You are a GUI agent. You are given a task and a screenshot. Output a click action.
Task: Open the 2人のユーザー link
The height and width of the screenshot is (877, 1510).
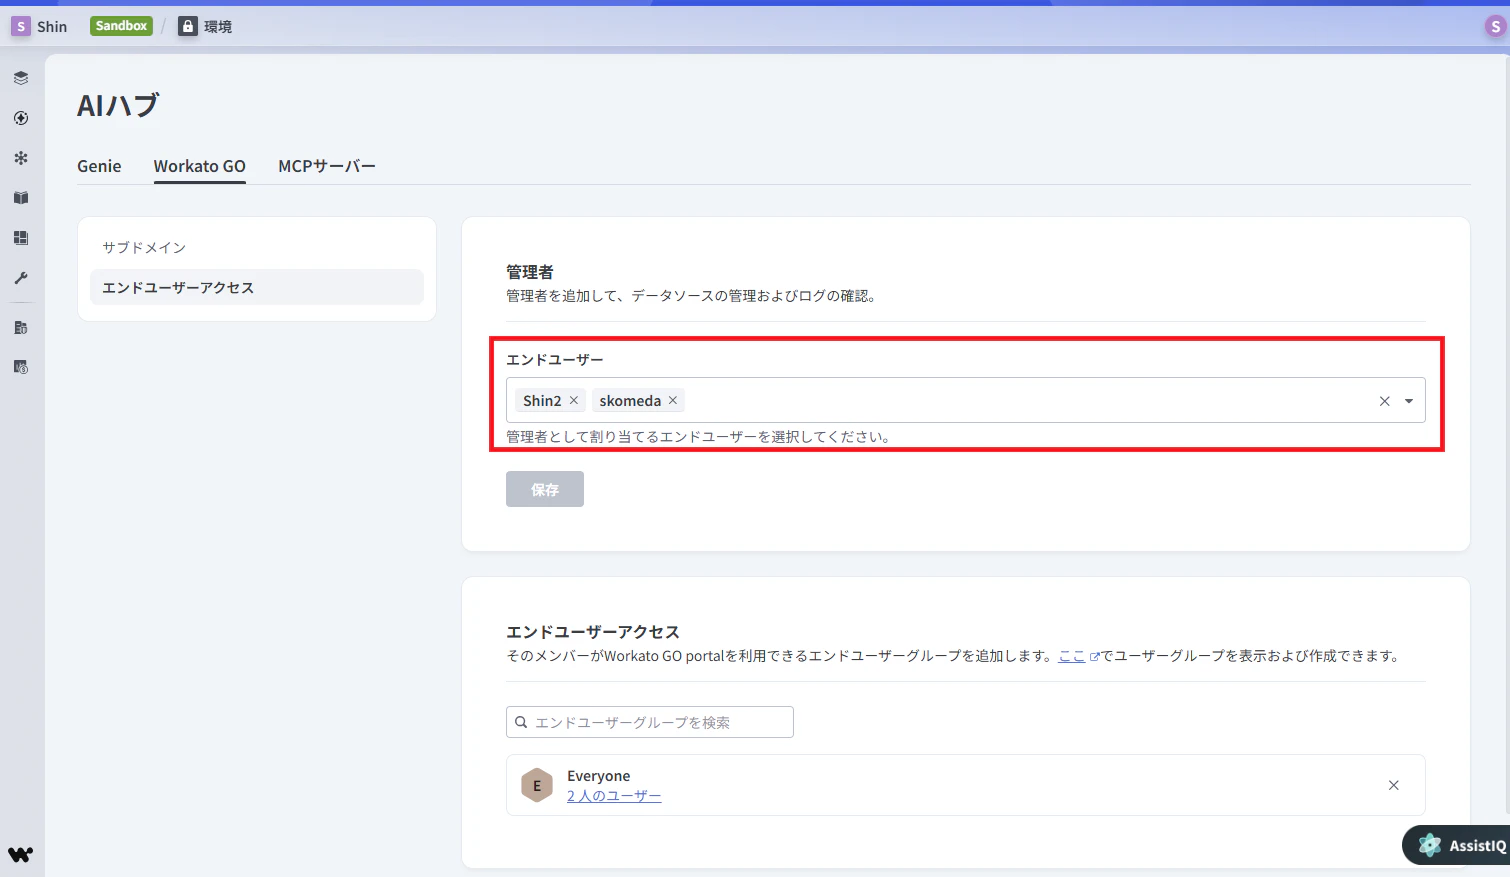pyautogui.click(x=614, y=796)
